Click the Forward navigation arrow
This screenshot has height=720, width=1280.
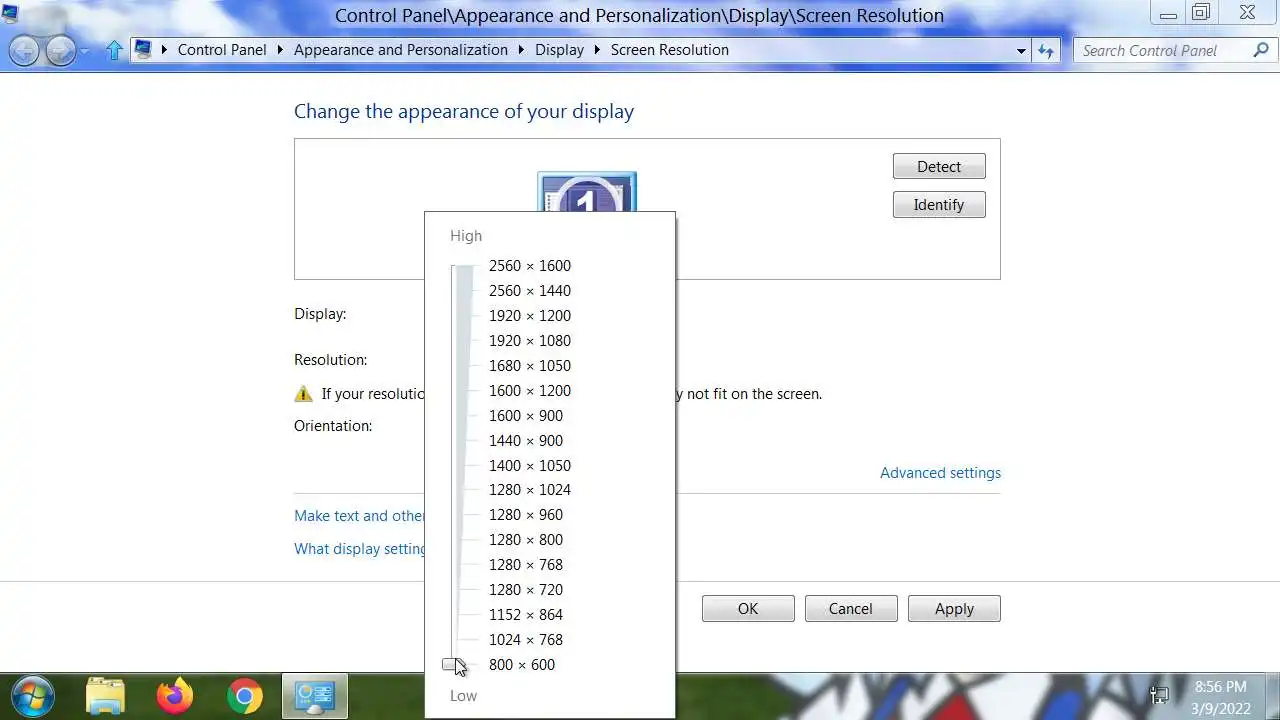[x=61, y=50]
